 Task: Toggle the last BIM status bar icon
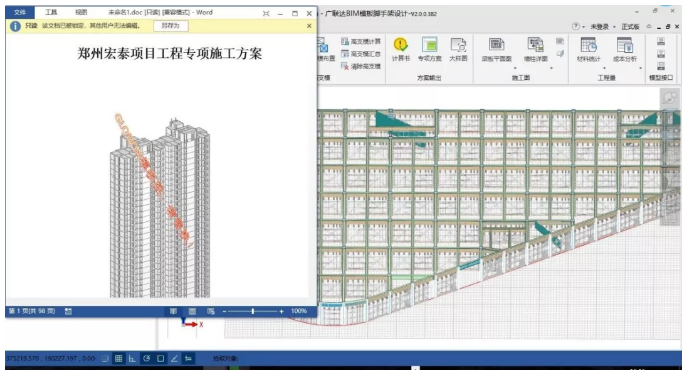pyautogui.click(x=189, y=358)
